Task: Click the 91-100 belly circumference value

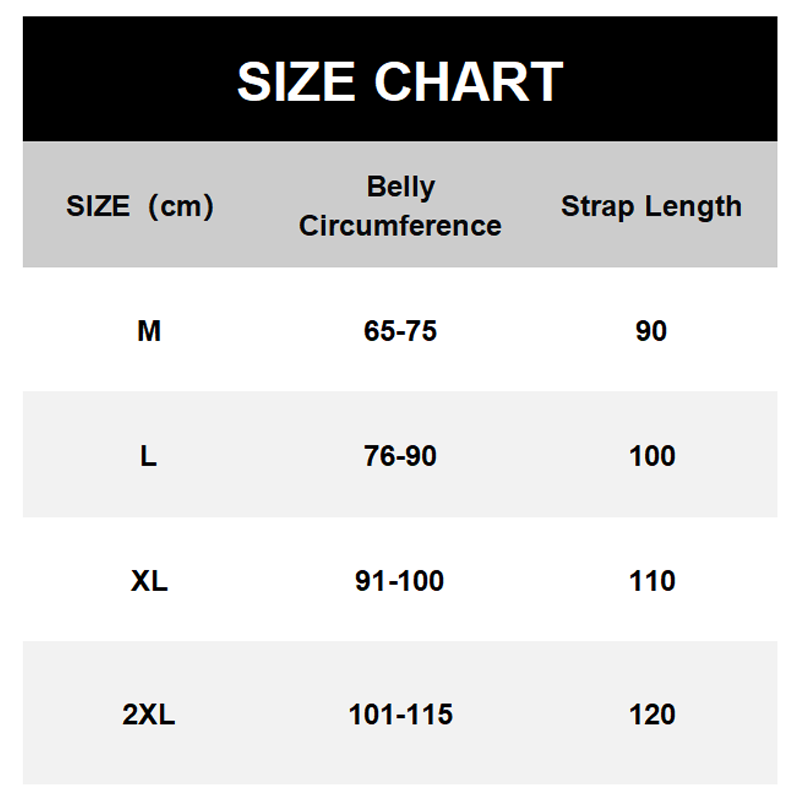Action: [x=400, y=581]
